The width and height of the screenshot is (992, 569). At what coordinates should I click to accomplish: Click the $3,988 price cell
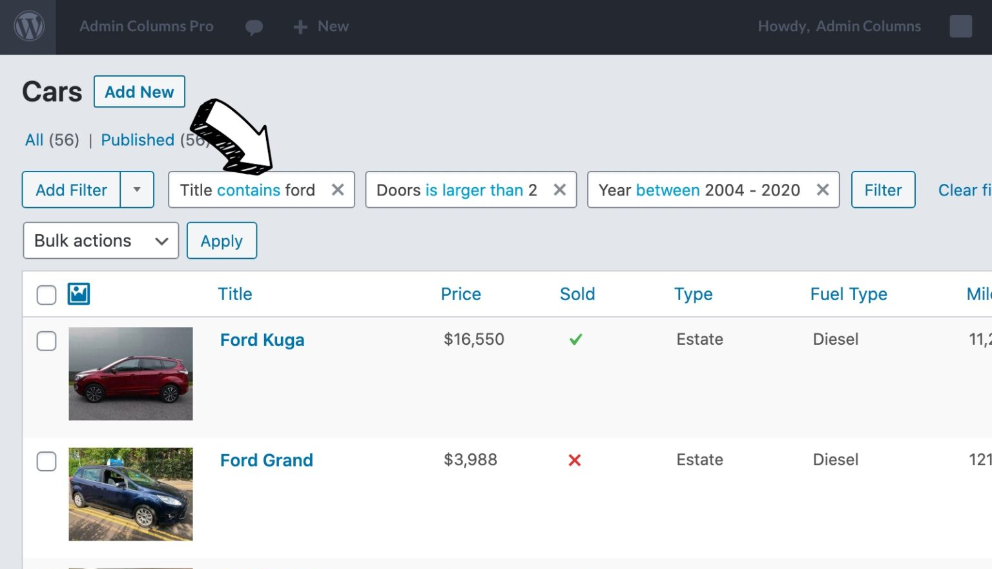(x=470, y=460)
